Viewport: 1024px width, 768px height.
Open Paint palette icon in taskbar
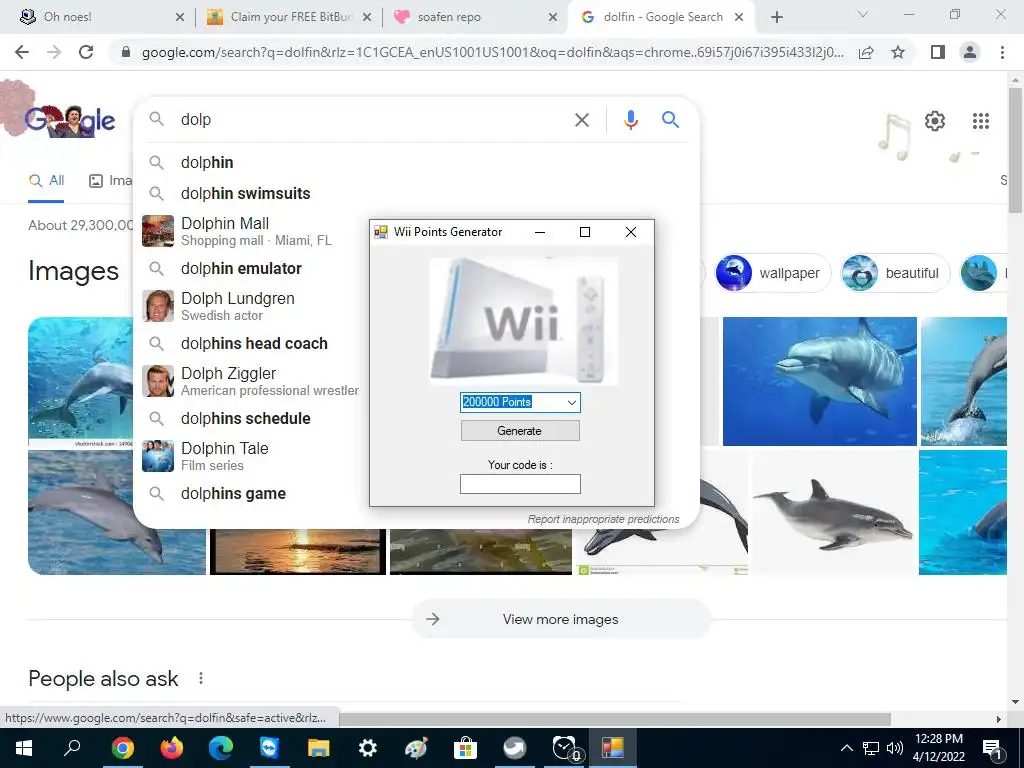click(417, 748)
